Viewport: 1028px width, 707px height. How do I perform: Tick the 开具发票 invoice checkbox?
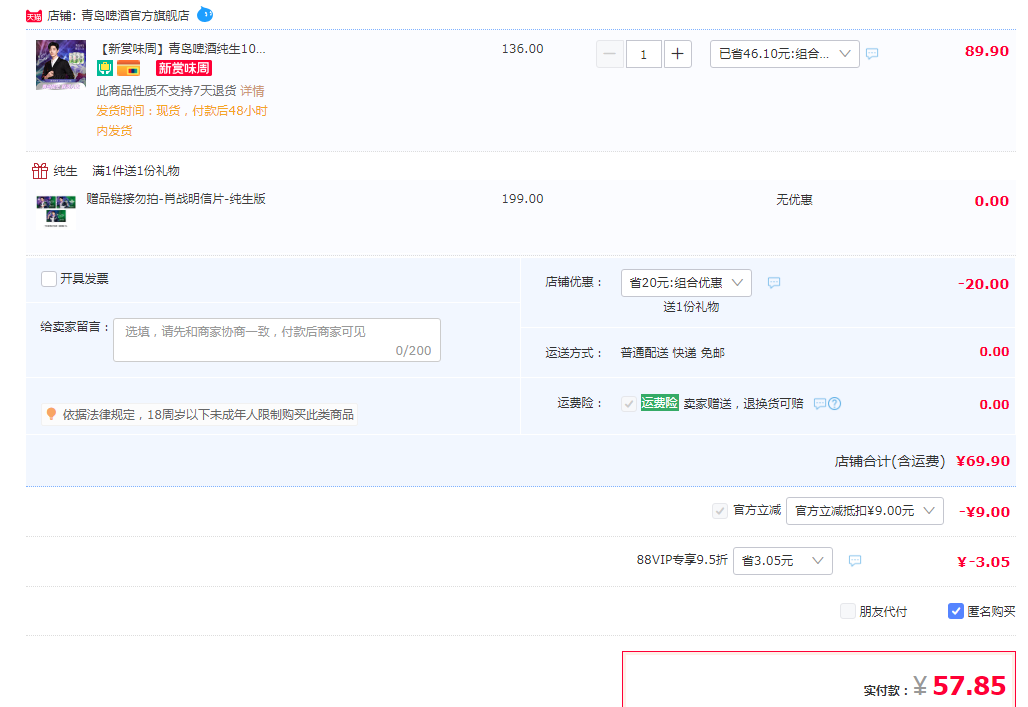point(49,279)
